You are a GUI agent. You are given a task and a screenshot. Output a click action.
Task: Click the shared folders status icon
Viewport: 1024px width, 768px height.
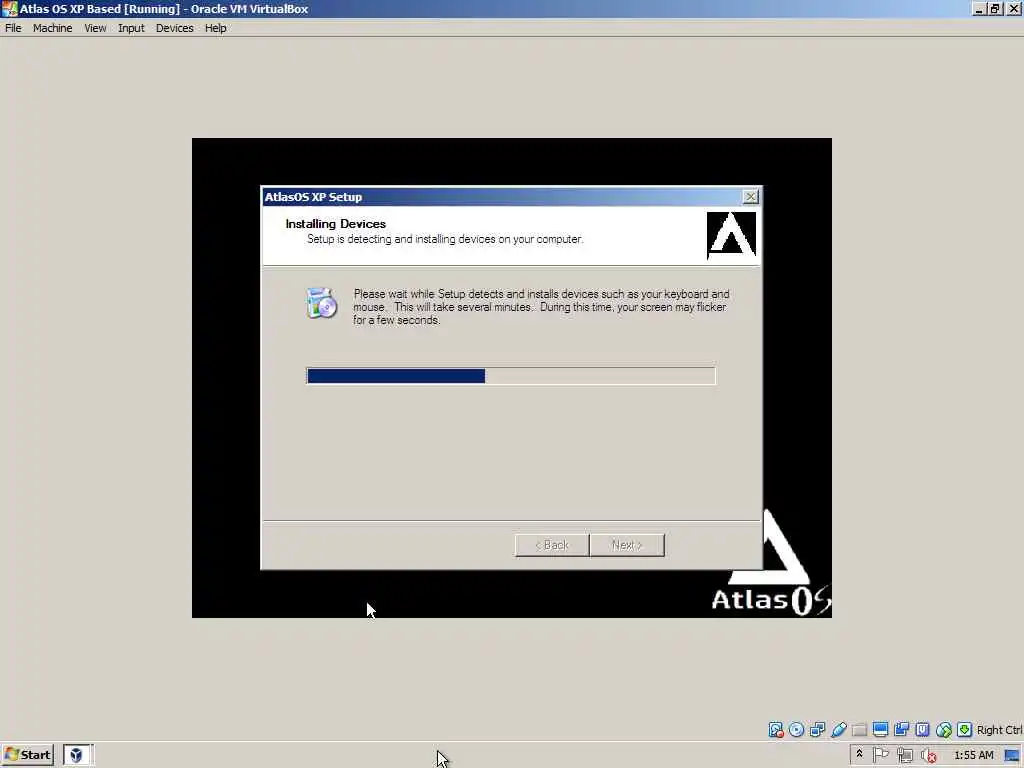[x=859, y=729]
